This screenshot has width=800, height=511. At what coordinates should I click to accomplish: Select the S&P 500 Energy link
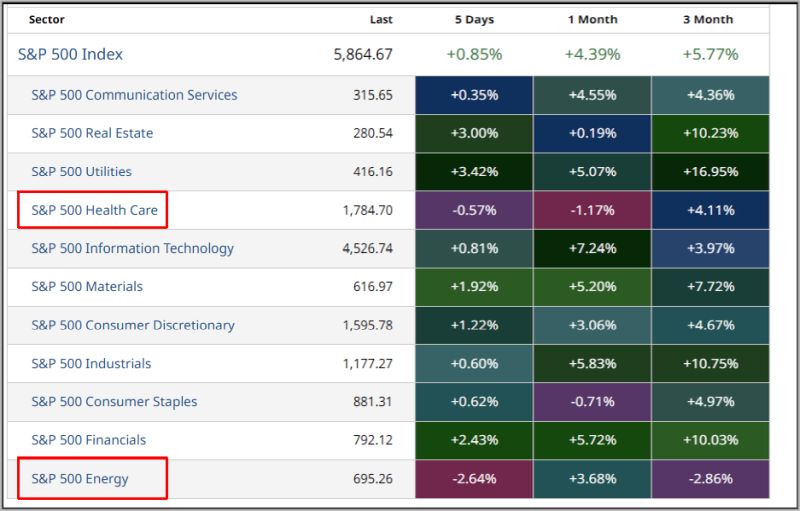click(80, 478)
